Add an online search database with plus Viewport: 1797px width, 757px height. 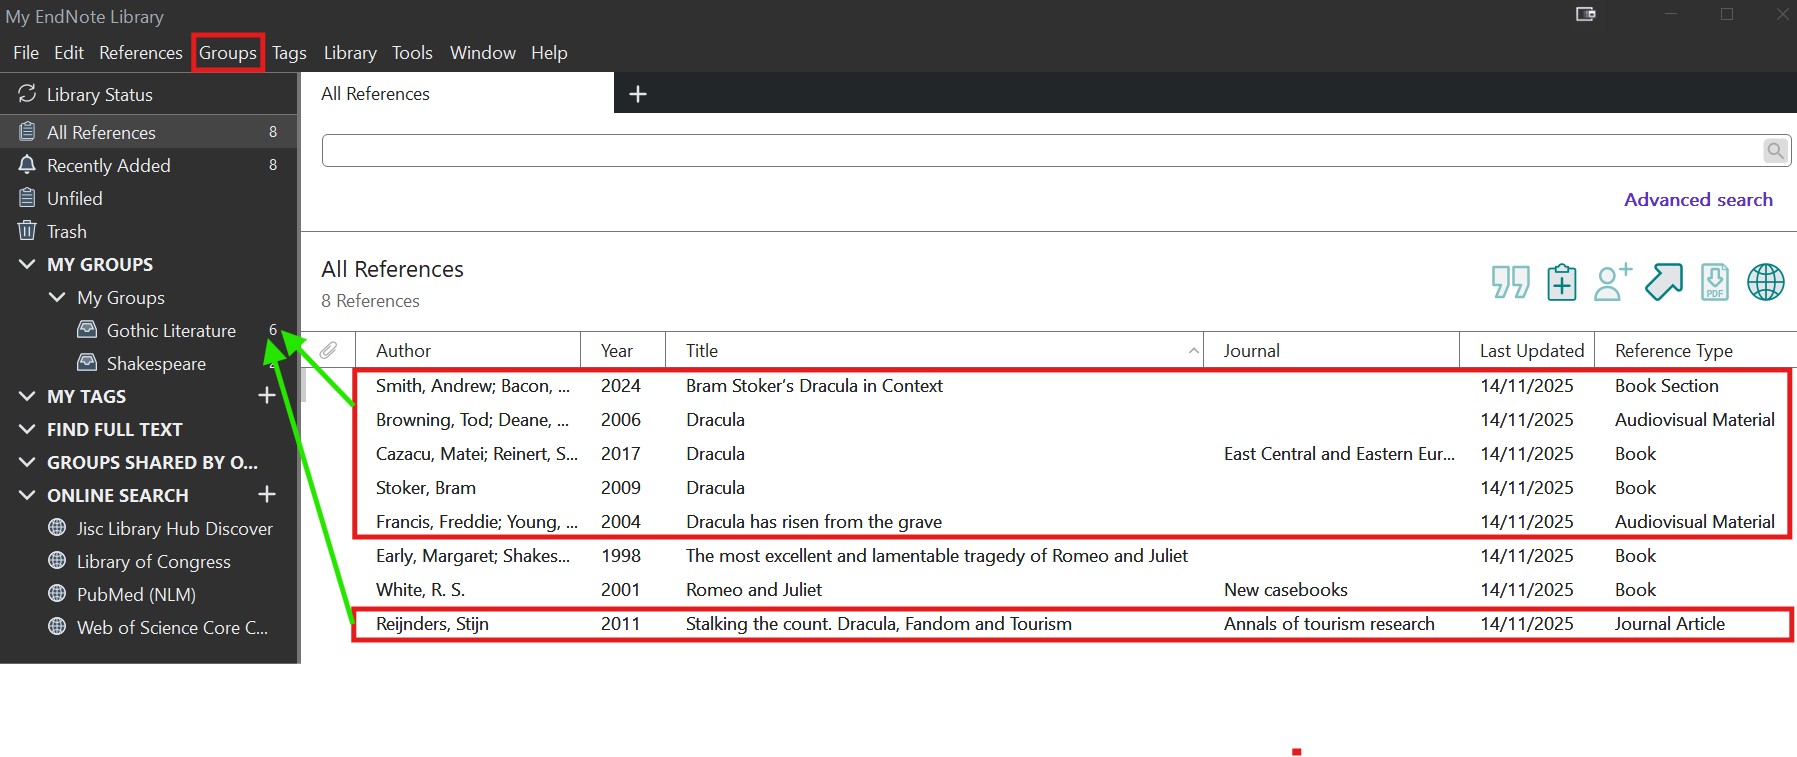click(x=267, y=495)
